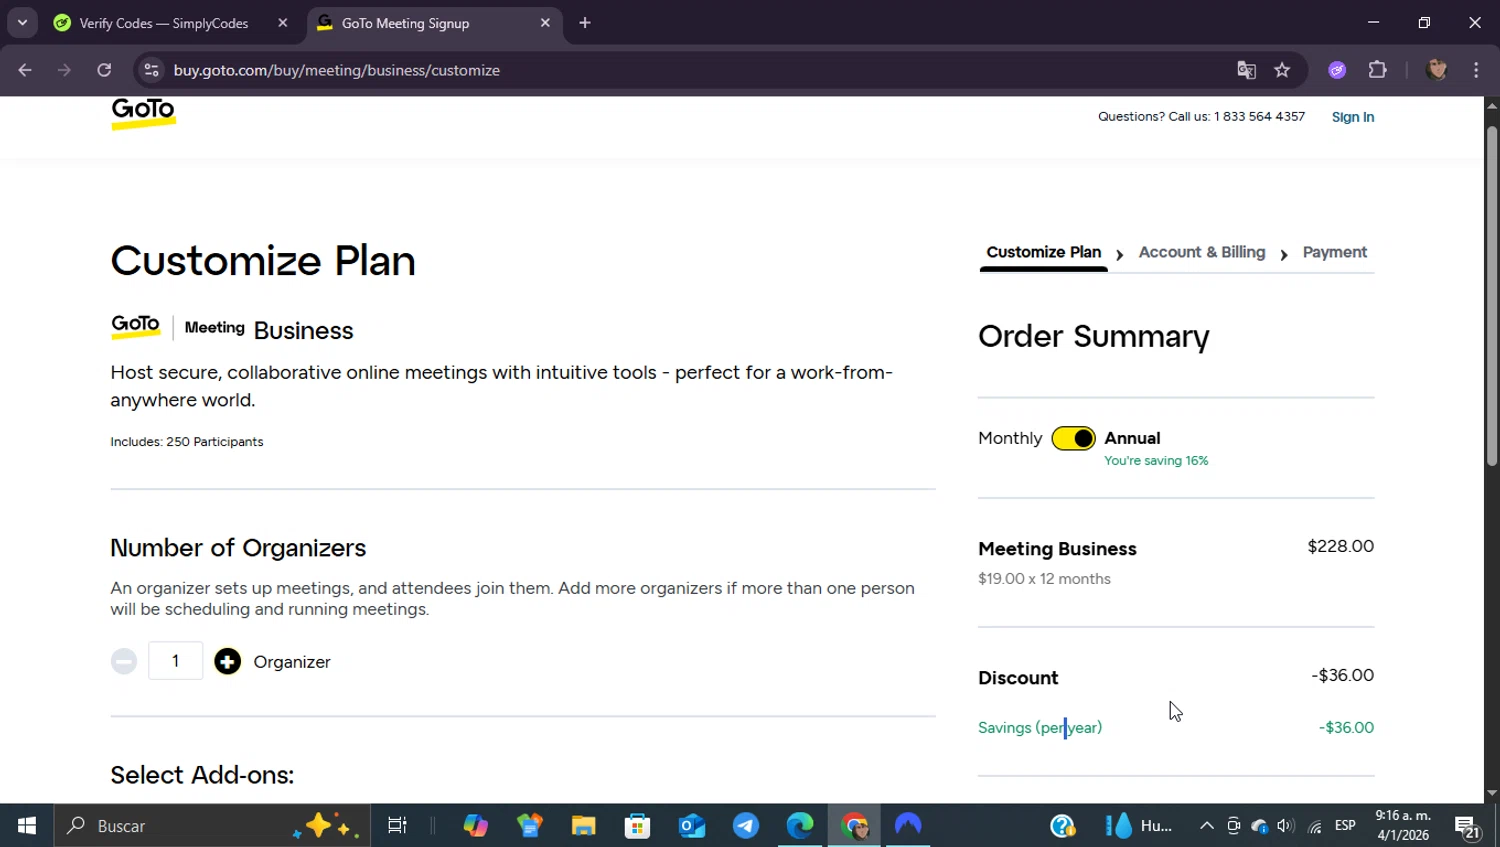View site information icon in address bar

pos(151,70)
